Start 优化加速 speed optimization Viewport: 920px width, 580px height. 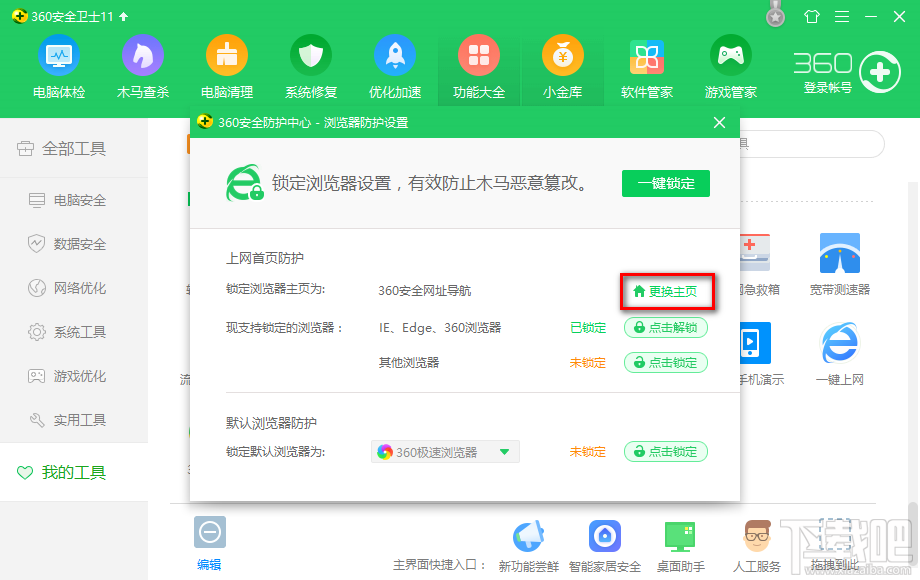coord(394,67)
